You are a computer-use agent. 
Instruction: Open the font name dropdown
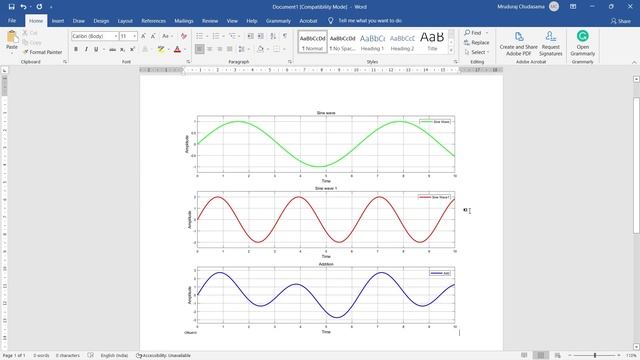pos(116,36)
